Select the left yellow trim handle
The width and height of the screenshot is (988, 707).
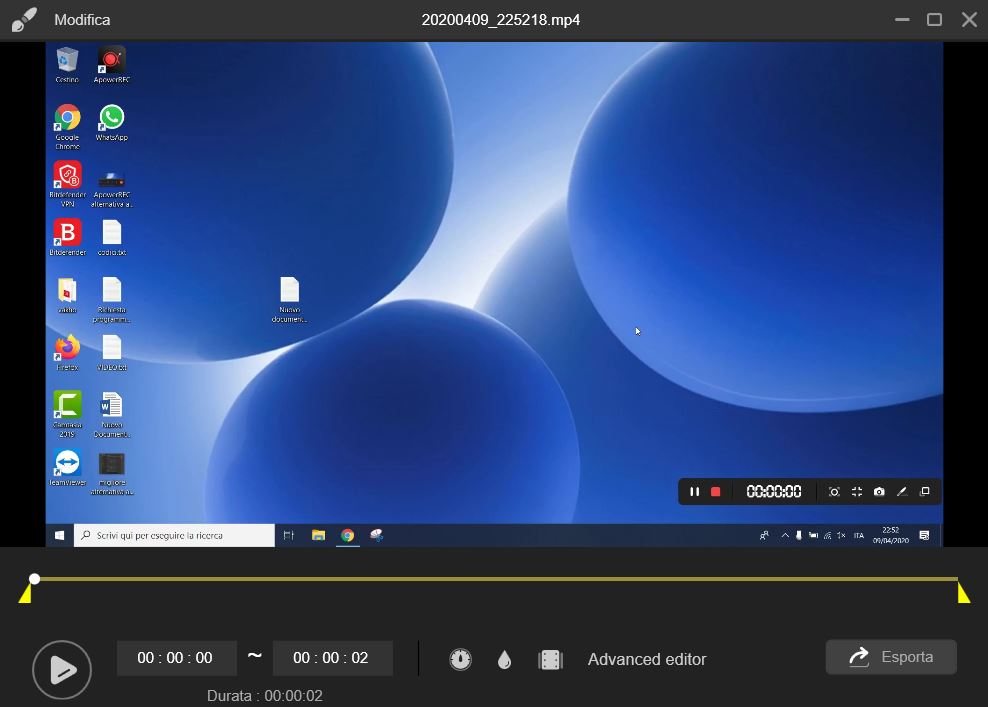coord(27,594)
